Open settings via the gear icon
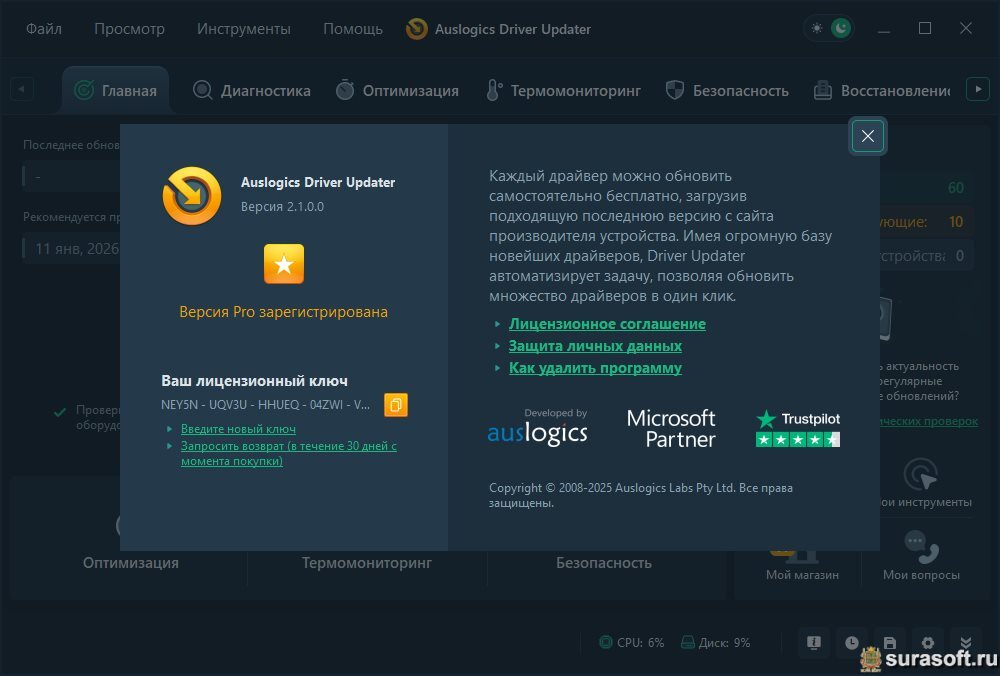The height and width of the screenshot is (676, 1000). pos(927,643)
